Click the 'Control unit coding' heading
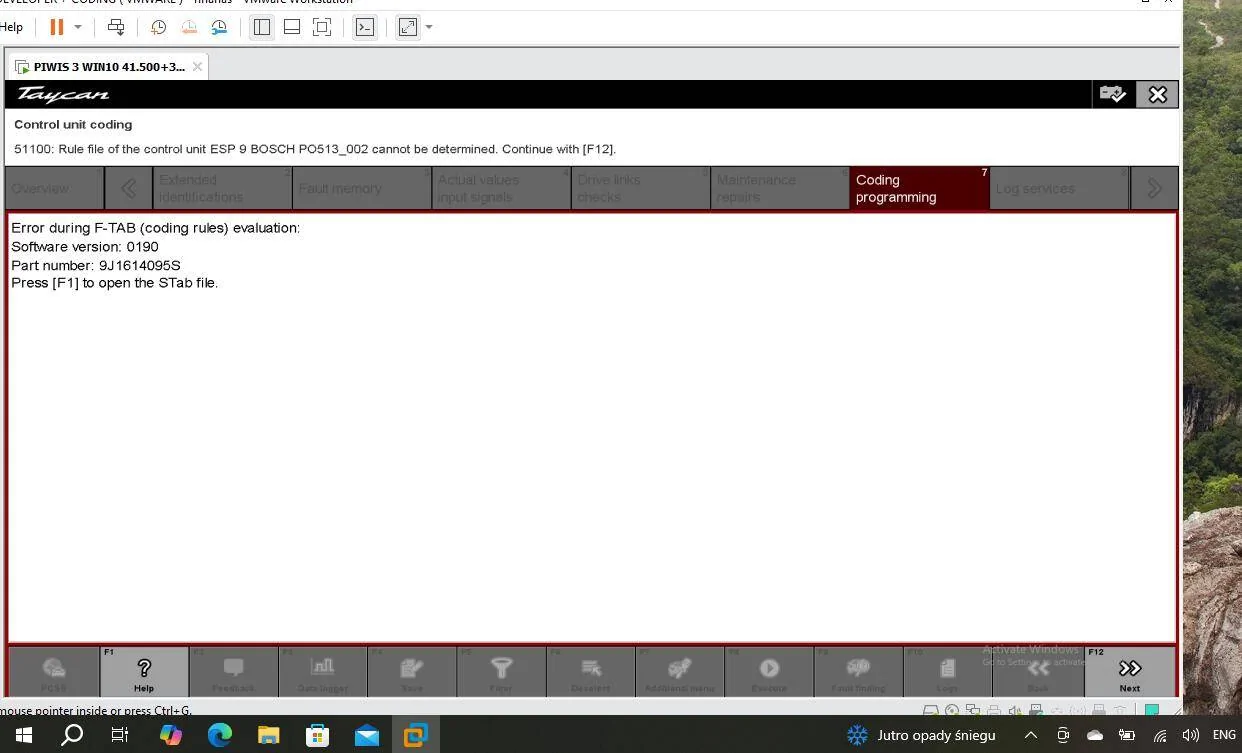 [73, 125]
